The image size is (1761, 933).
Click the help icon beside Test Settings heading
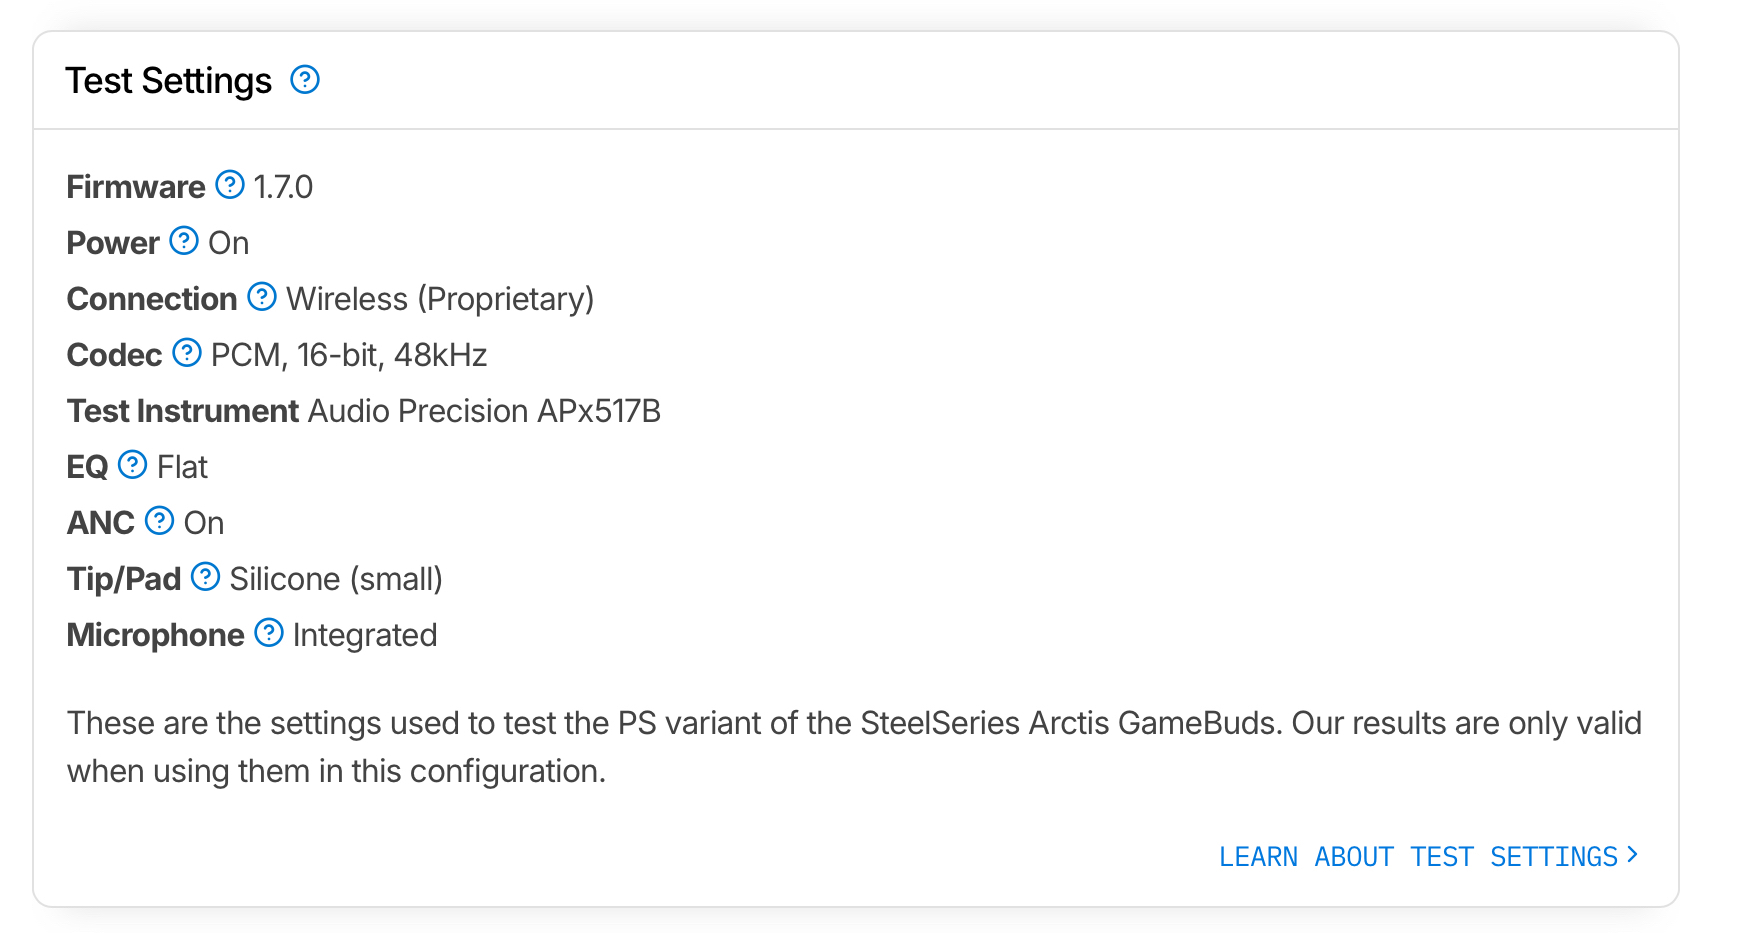click(305, 80)
